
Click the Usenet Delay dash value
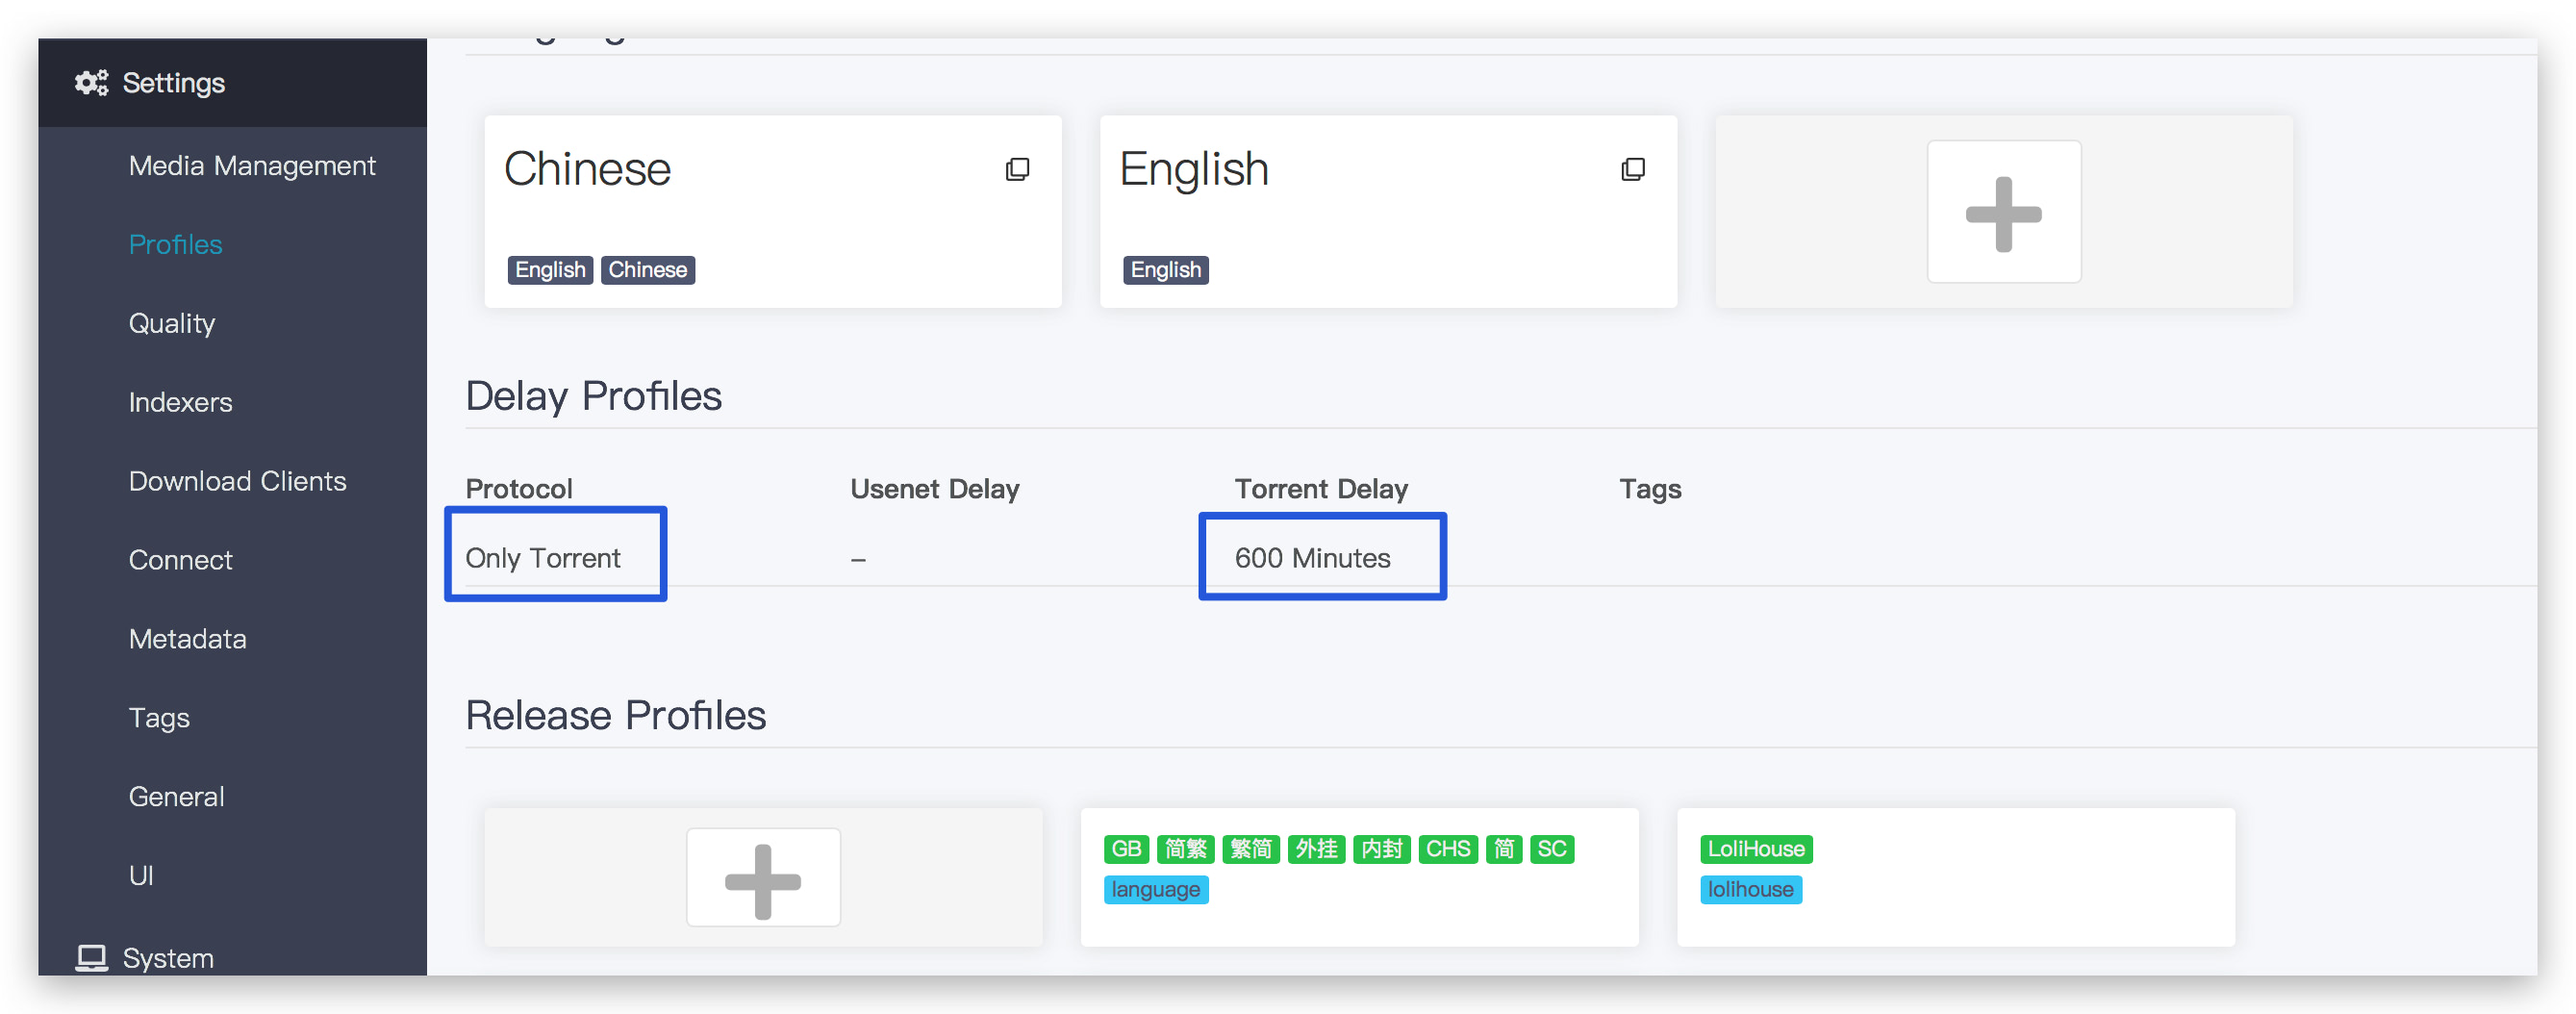point(858,559)
